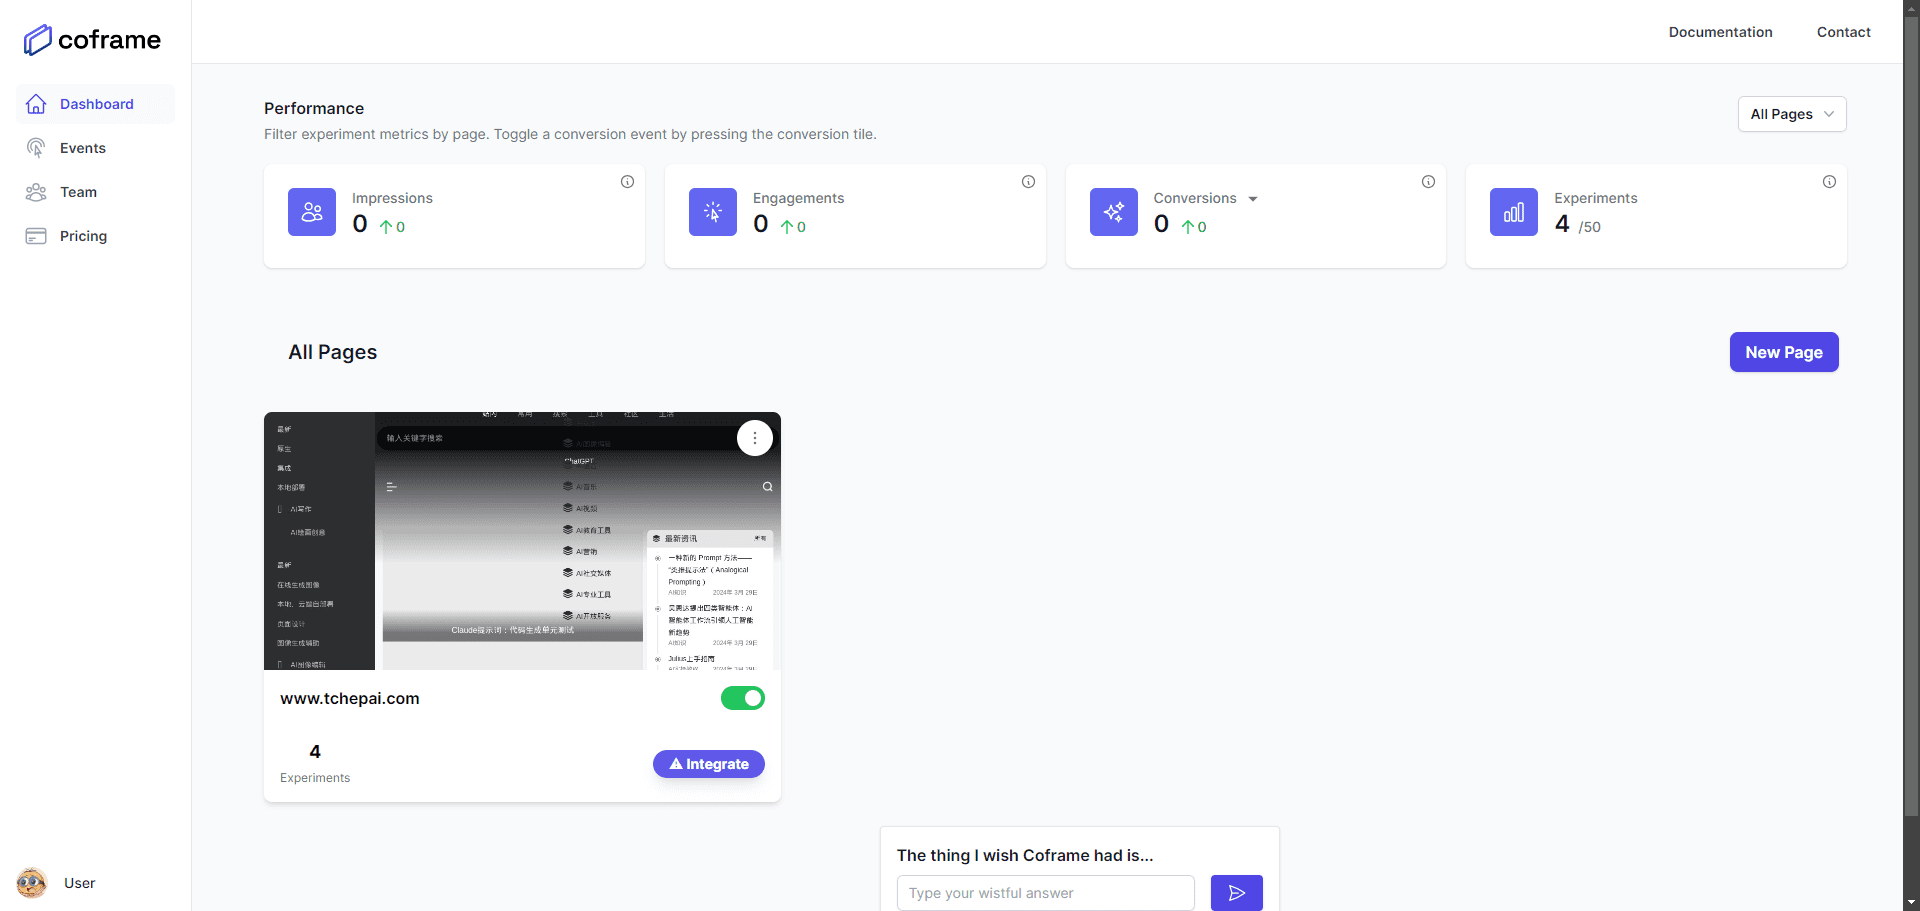Click the Team people icon

tap(36, 192)
